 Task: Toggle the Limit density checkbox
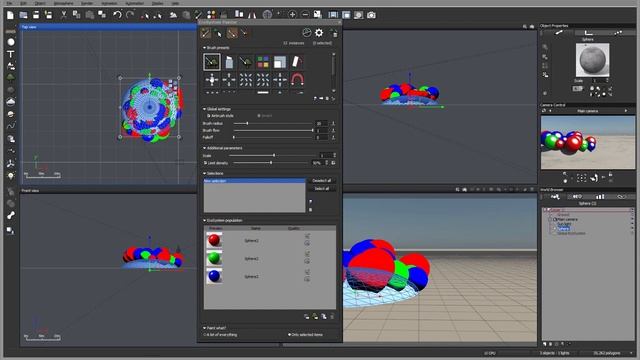coord(205,163)
